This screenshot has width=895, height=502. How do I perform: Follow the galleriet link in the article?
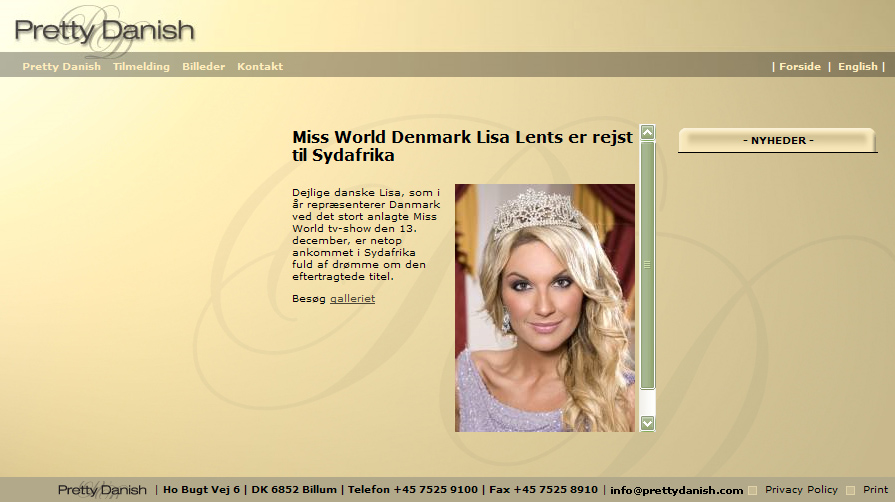point(352,299)
